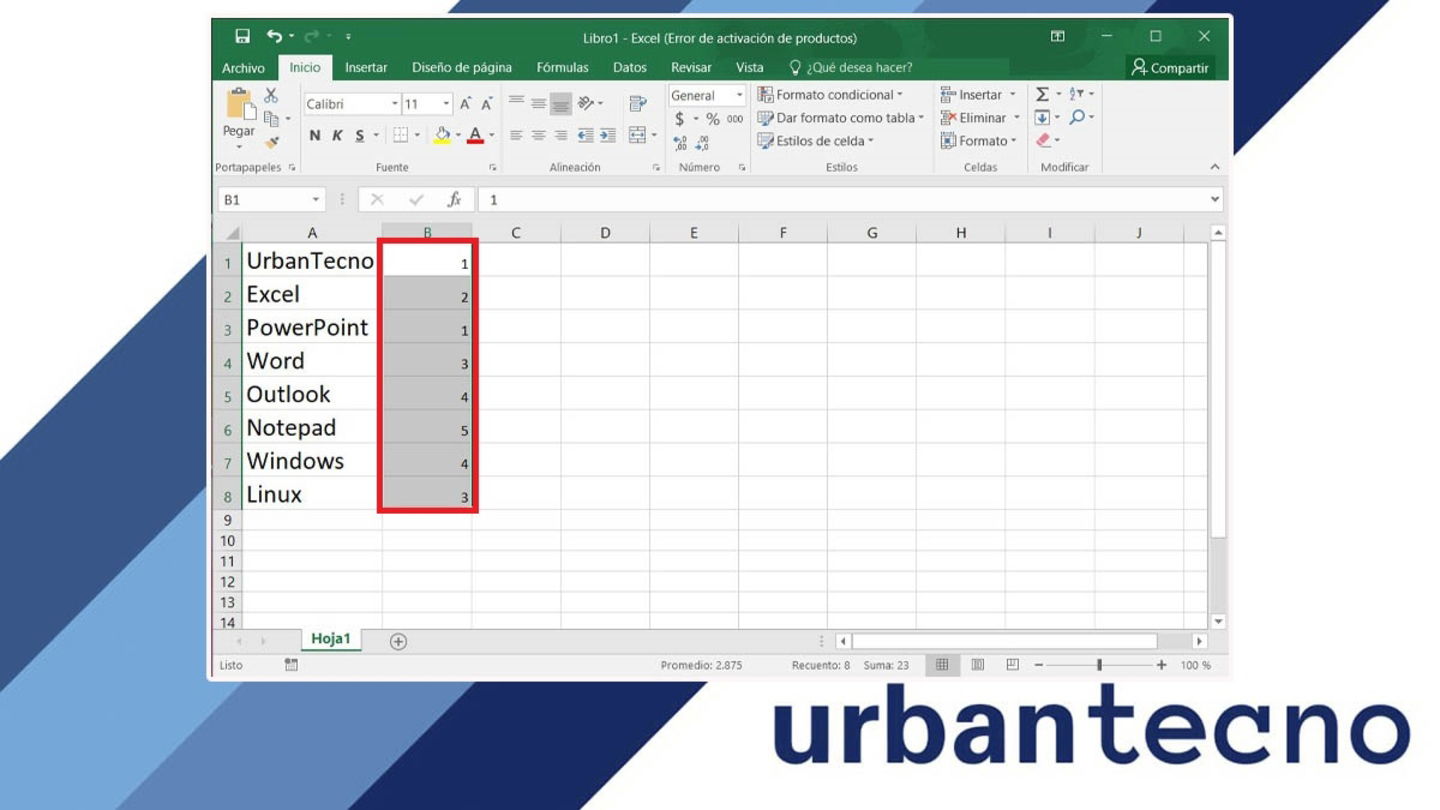Merge and center the selected cells
The image size is (1440, 810).
coord(637,135)
